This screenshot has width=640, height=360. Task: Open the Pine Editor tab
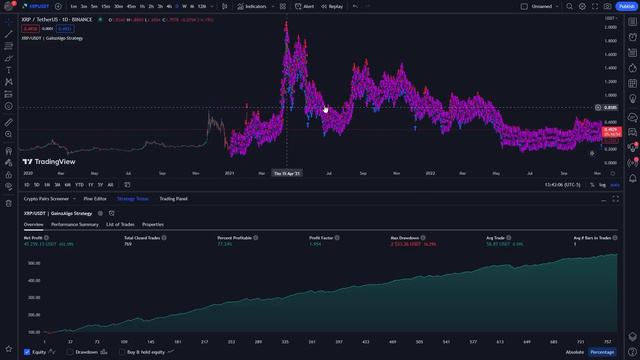tap(95, 199)
